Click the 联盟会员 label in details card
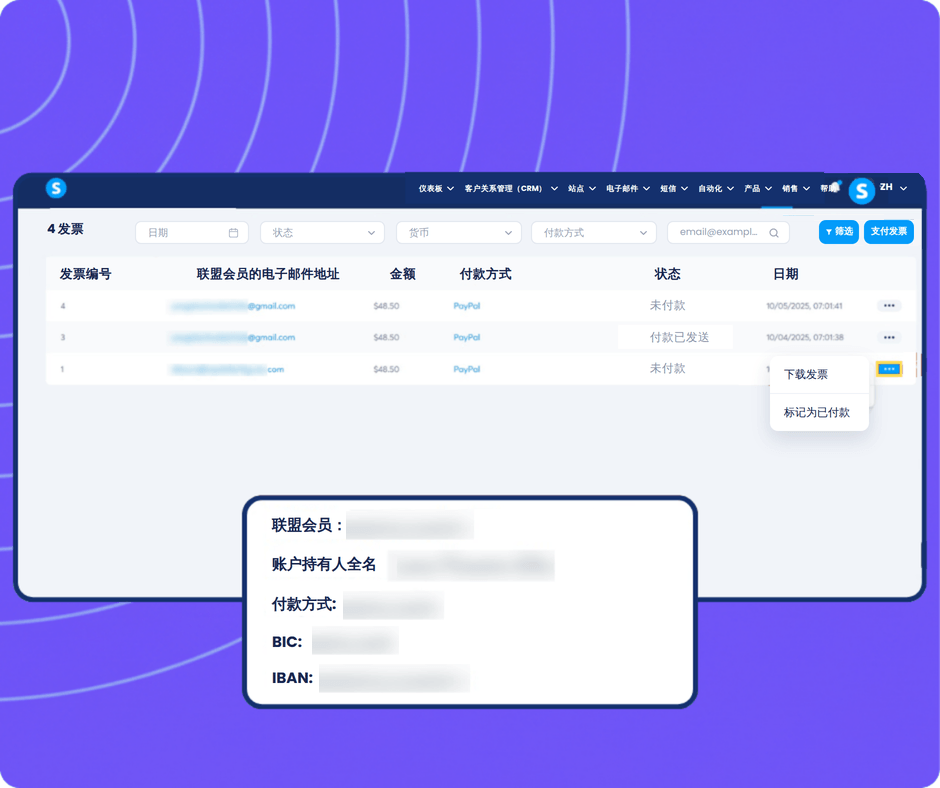The height and width of the screenshot is (788, 940). [x=307, y=525]
